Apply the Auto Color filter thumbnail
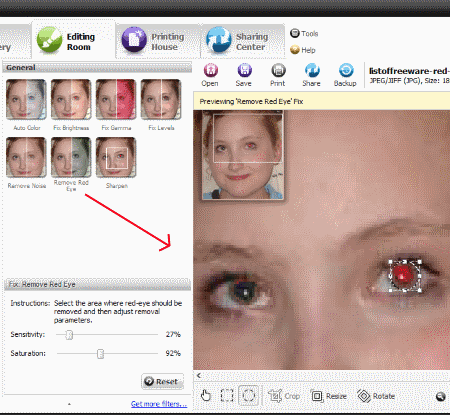Image resolution: width=450 pixels, height=415 pixels. coord(26,99)
